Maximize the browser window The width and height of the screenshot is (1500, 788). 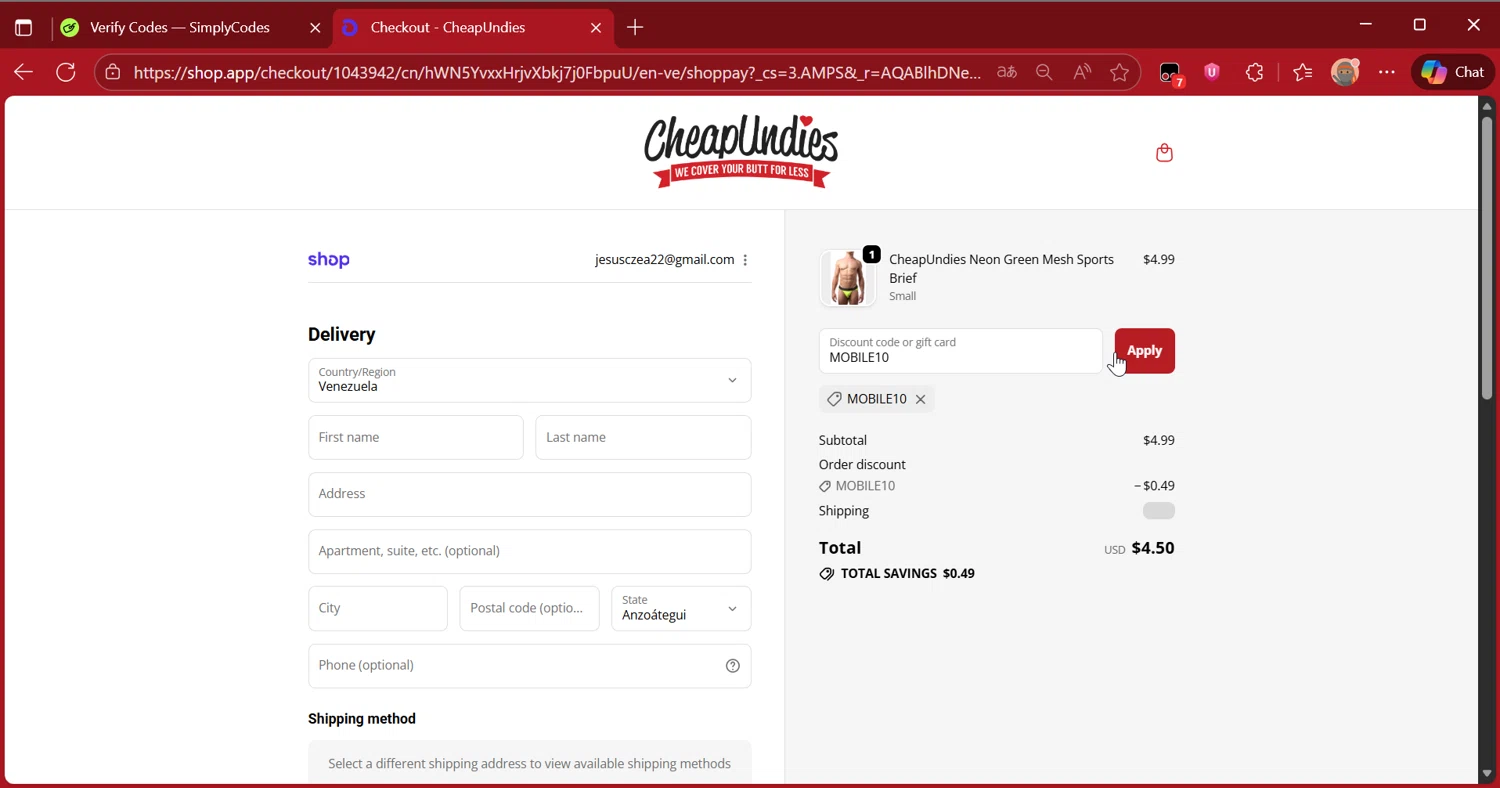point(1419,25)
